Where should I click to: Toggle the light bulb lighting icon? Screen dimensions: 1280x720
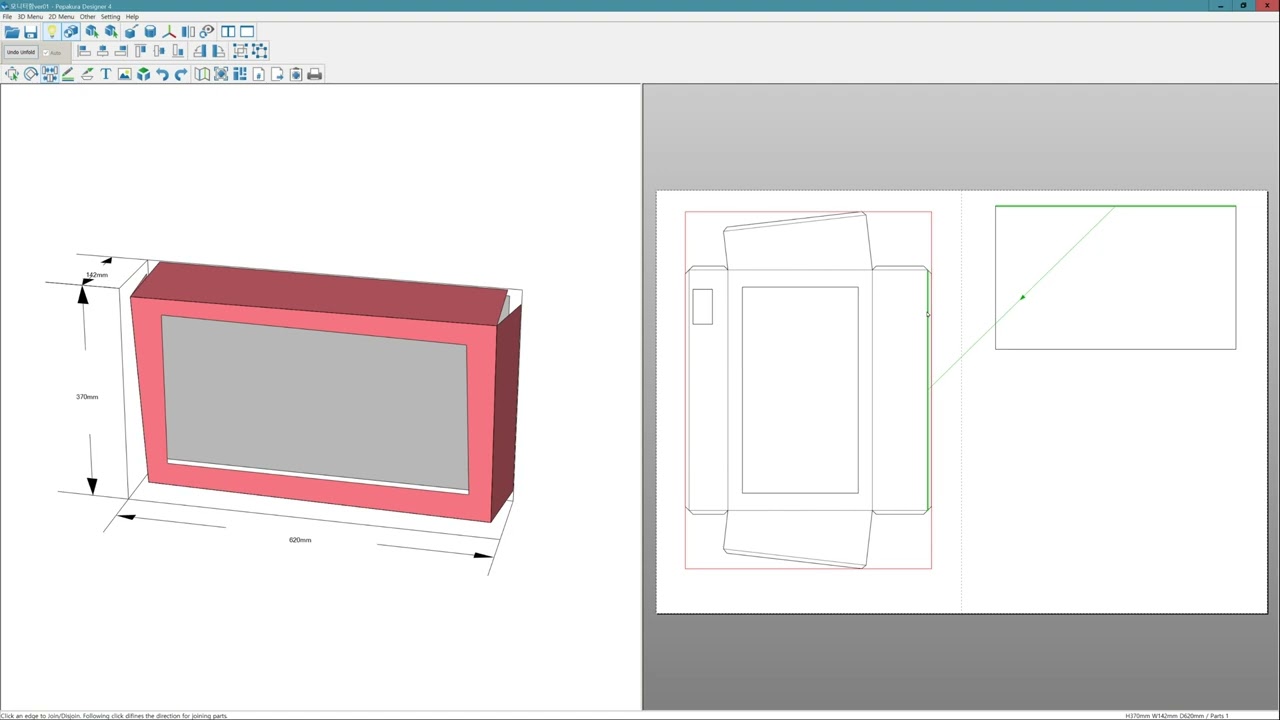pos(52,32)
